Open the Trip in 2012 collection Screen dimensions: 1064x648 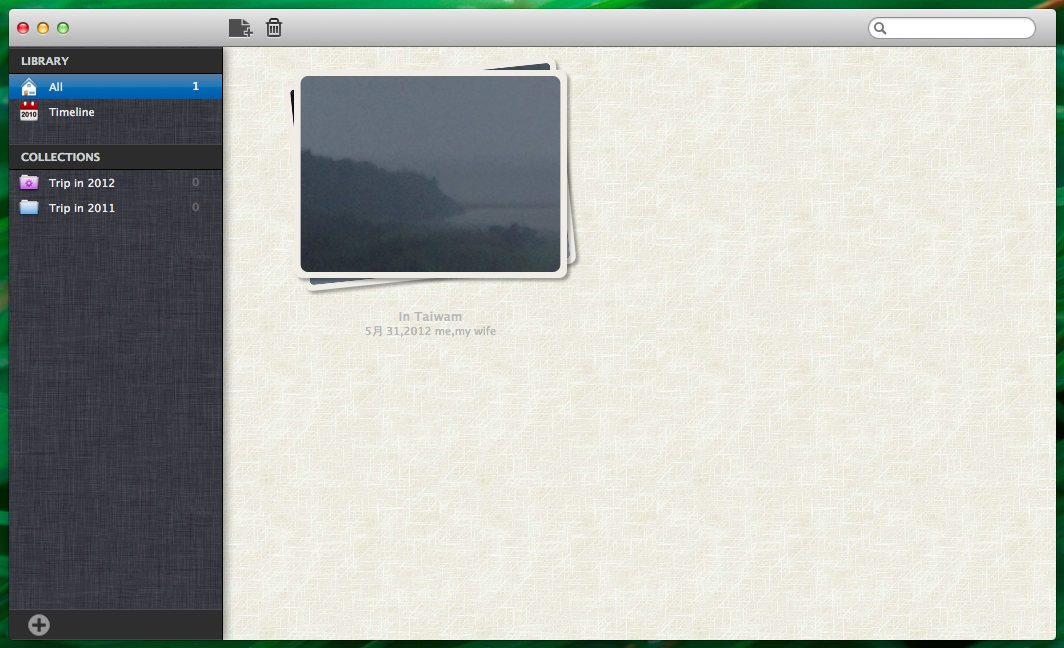[x=82, y=183]
